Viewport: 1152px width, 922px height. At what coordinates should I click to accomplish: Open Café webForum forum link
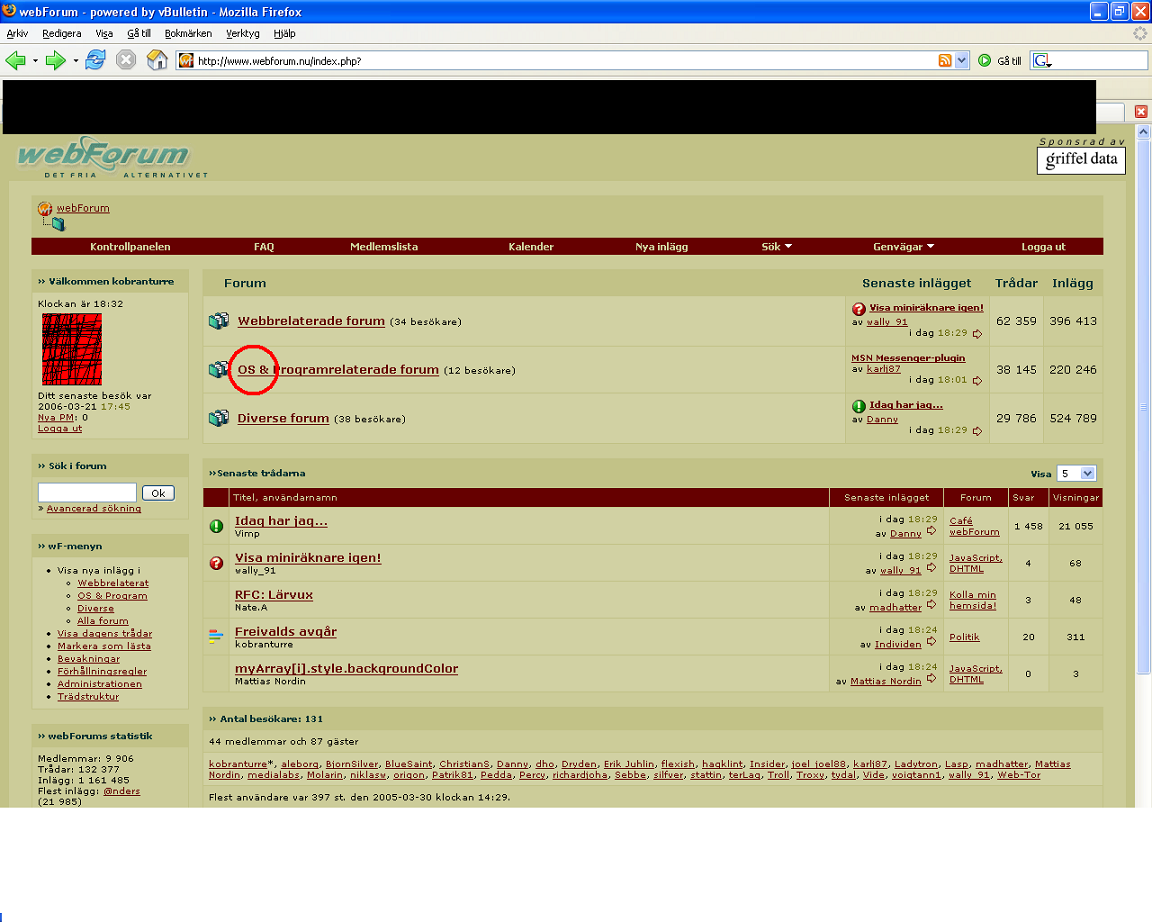coord(974,526)
